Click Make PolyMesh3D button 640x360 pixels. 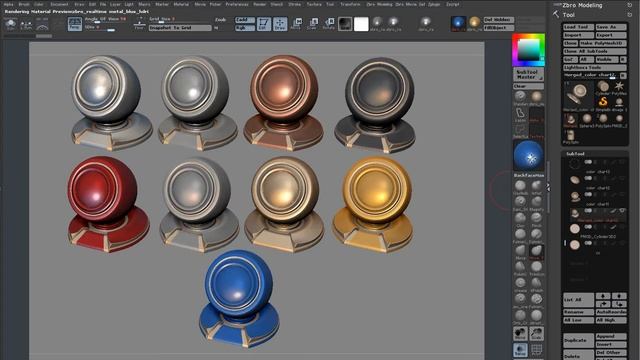[603, 43]
